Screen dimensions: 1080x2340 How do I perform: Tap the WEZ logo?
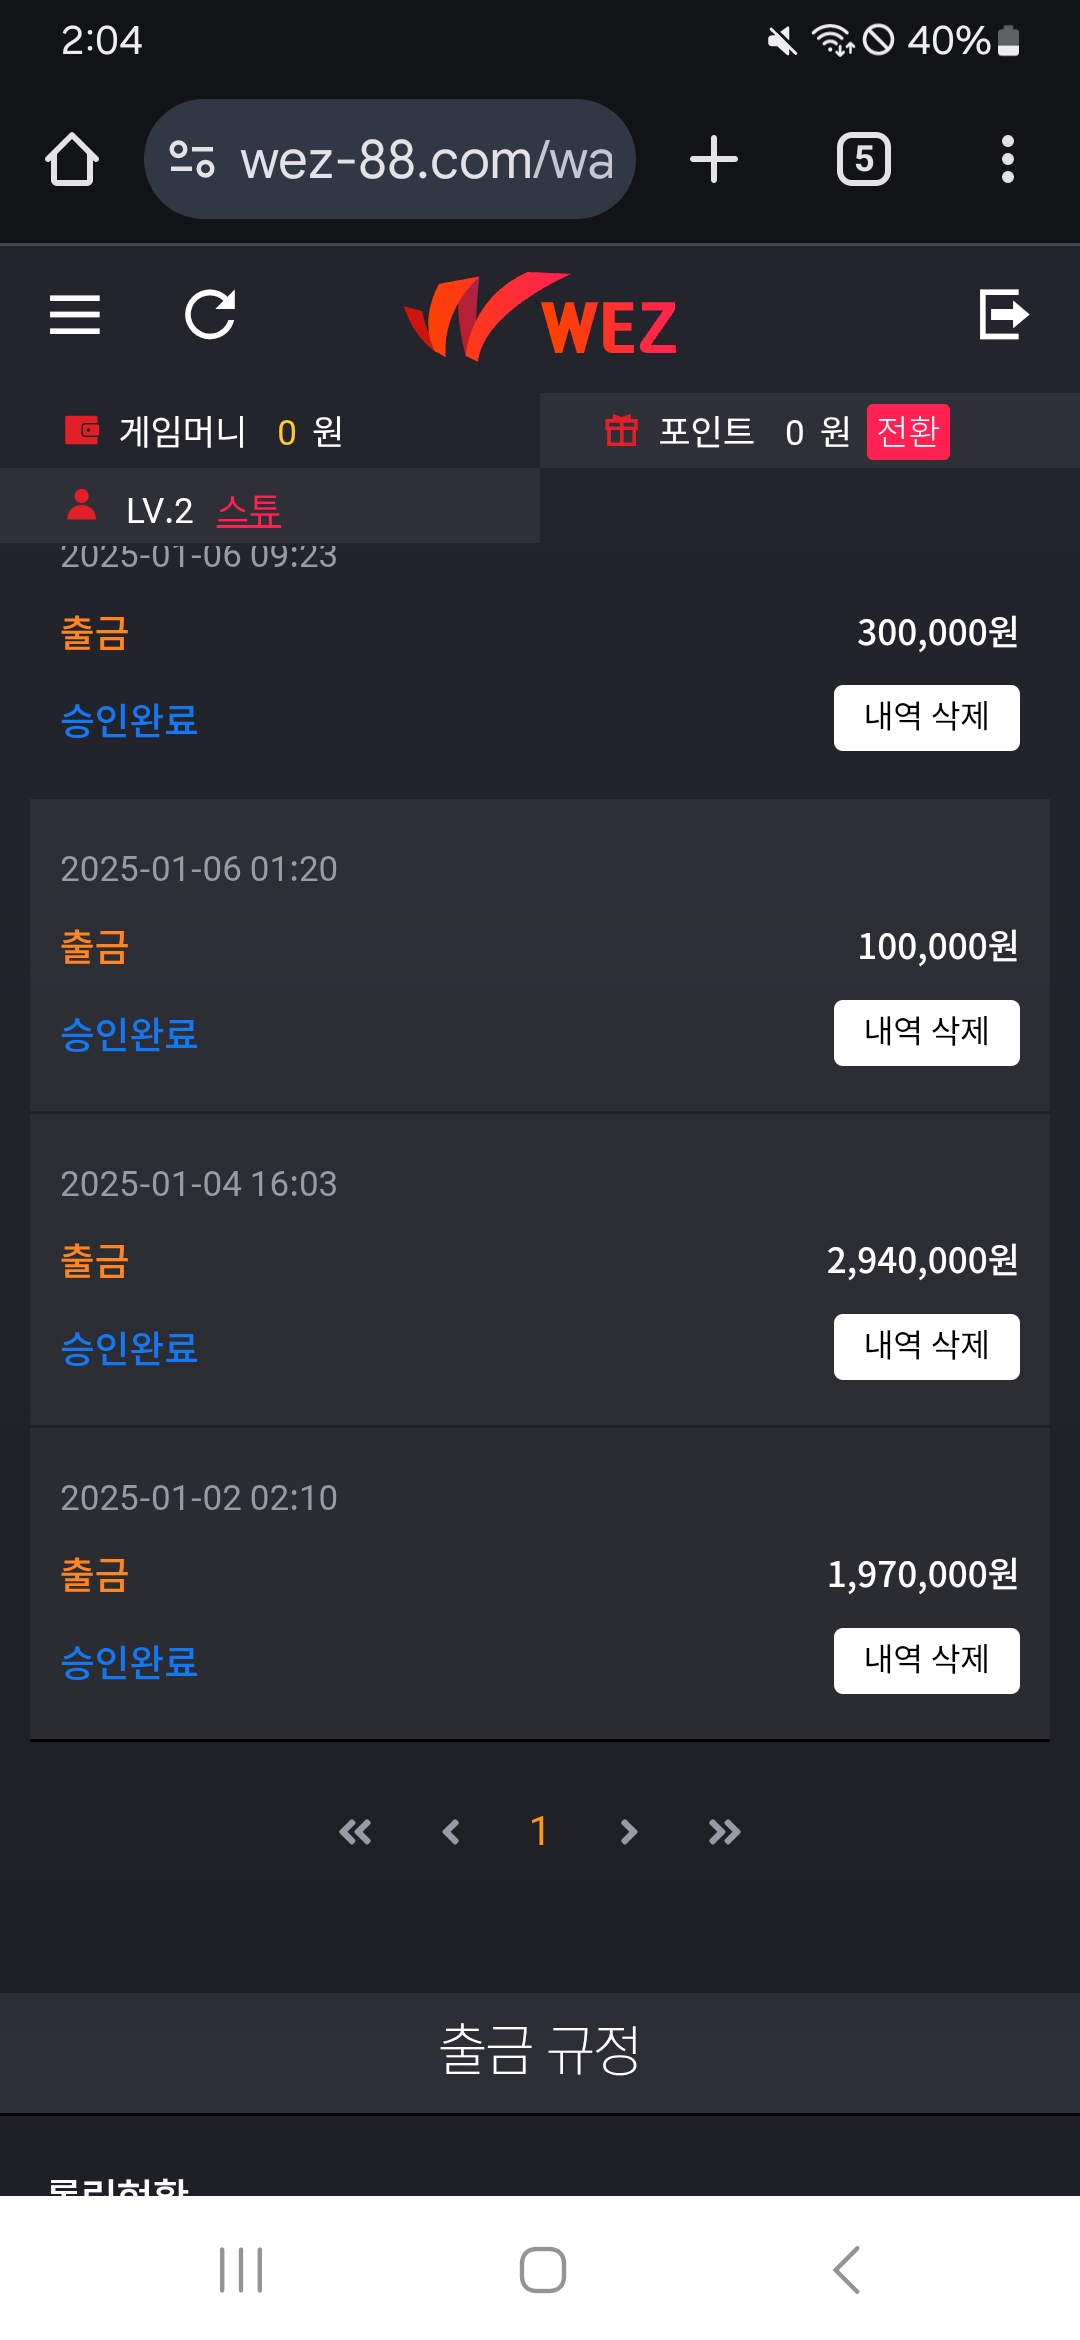(x=540, y=318)
